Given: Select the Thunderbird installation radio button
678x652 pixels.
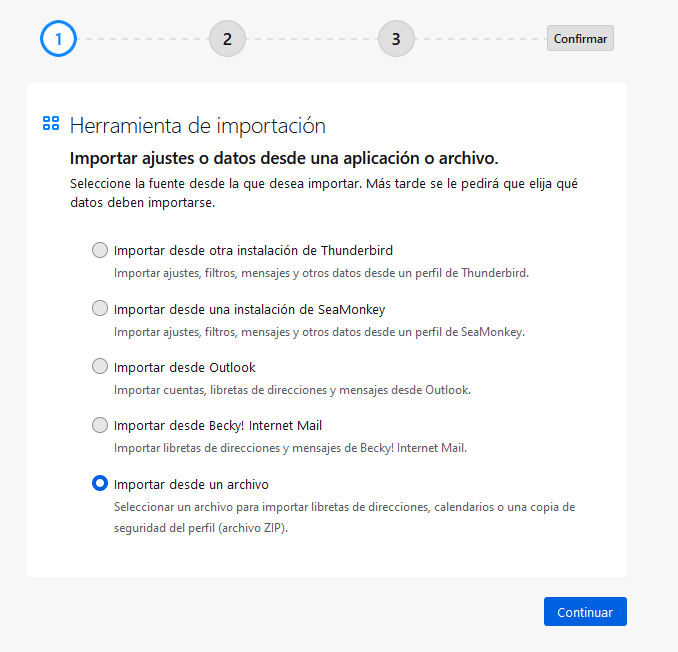Looking at the screenshot, I should coord(100,250).
